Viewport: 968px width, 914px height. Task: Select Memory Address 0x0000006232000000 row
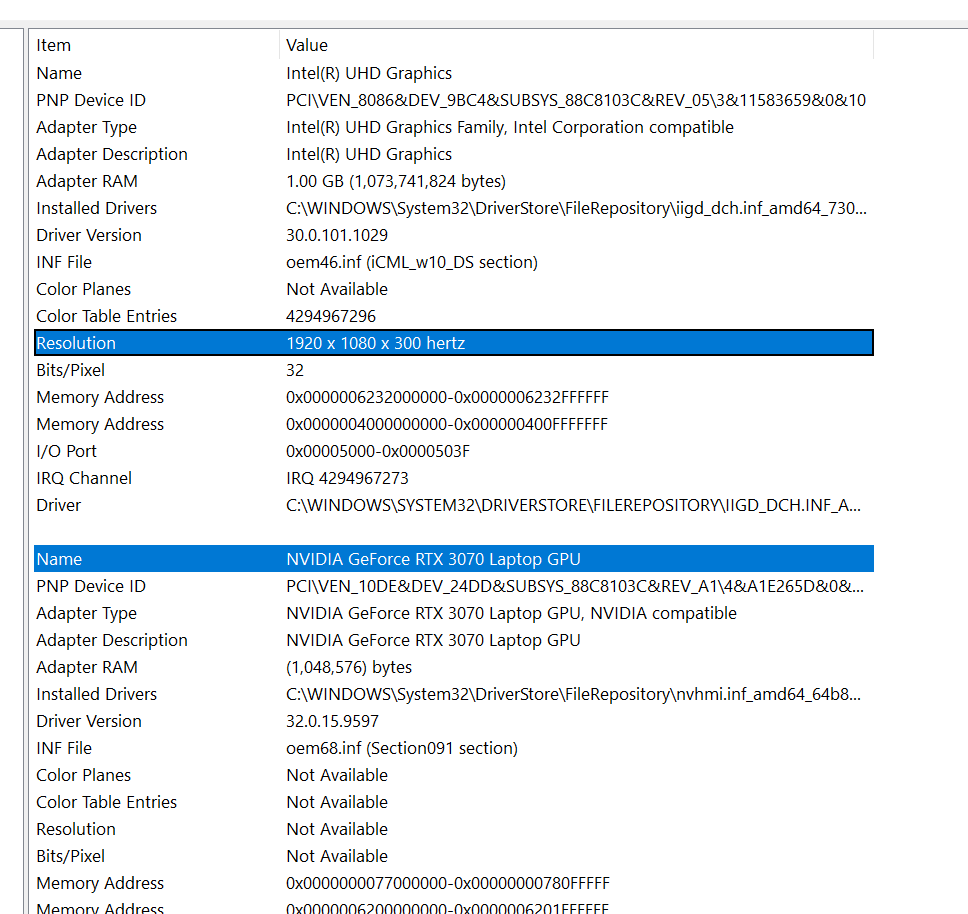454,397
